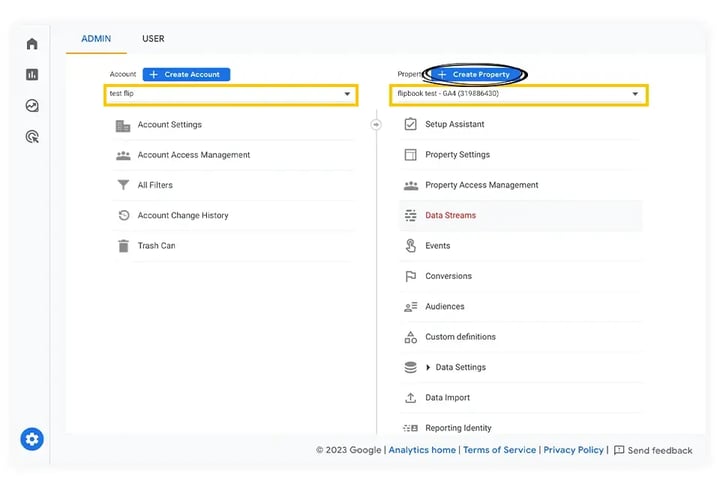Image resolution: width=720 pixels, height=486 pixels.
Task: Click the Property Settings window icon
Action: click(x=411, y=155)
